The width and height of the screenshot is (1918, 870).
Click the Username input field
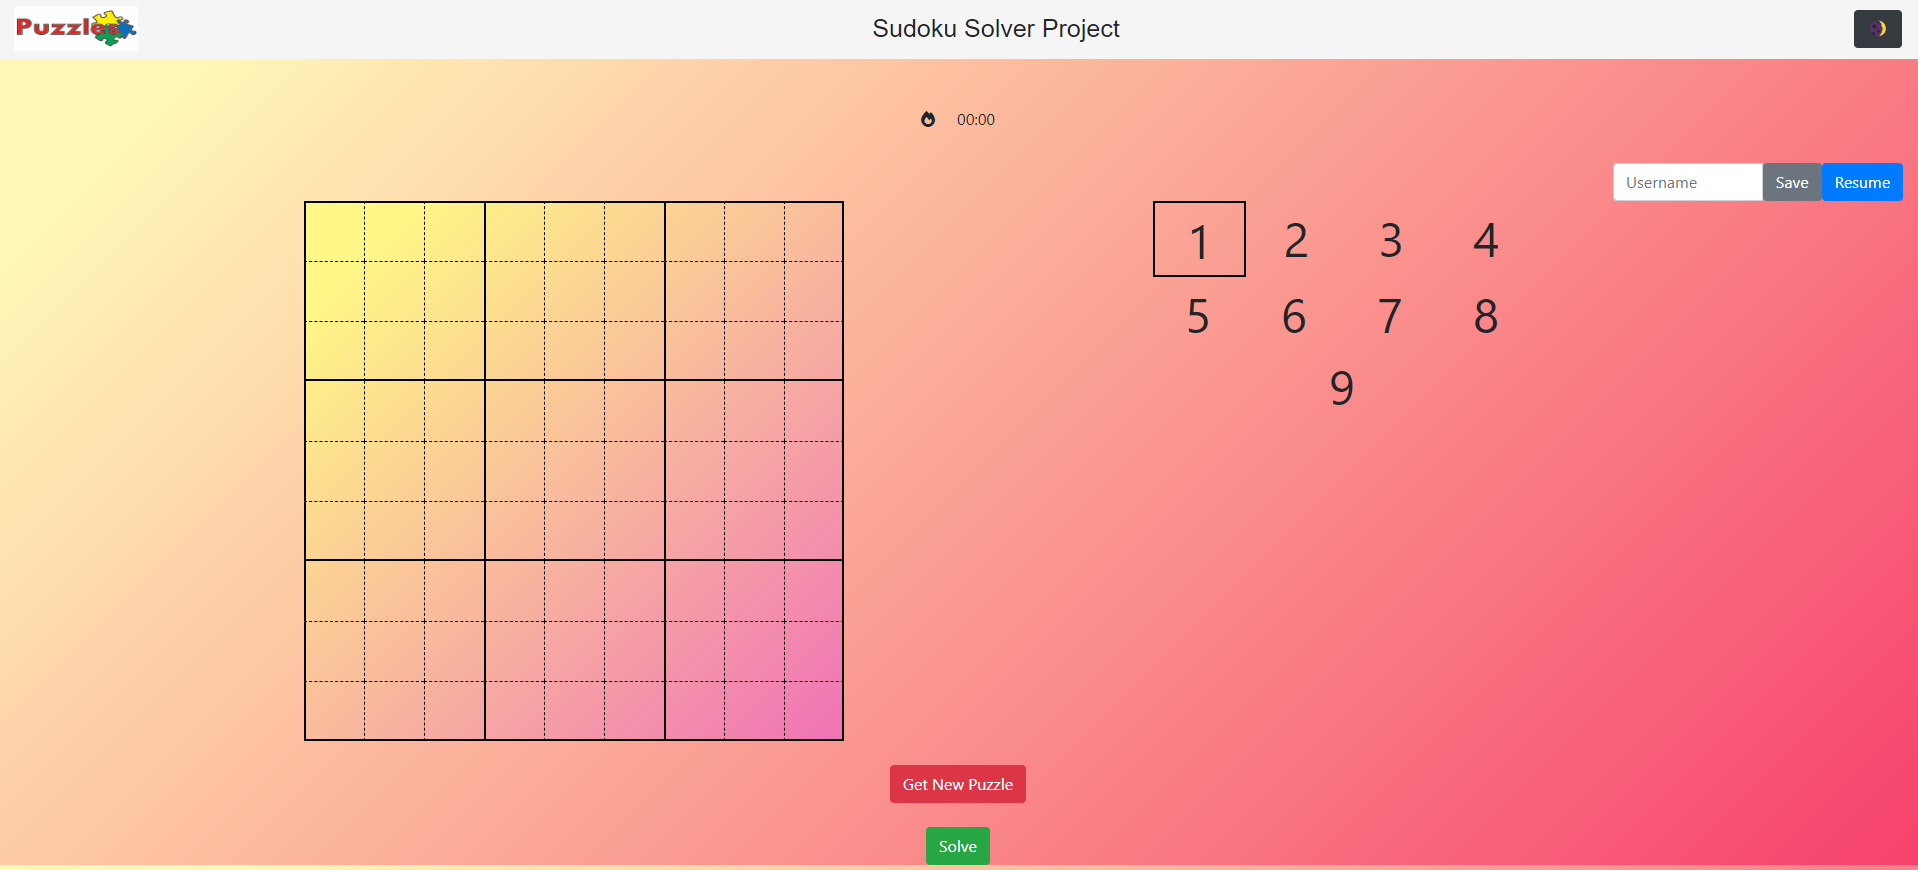click(x=1687, y=182)
